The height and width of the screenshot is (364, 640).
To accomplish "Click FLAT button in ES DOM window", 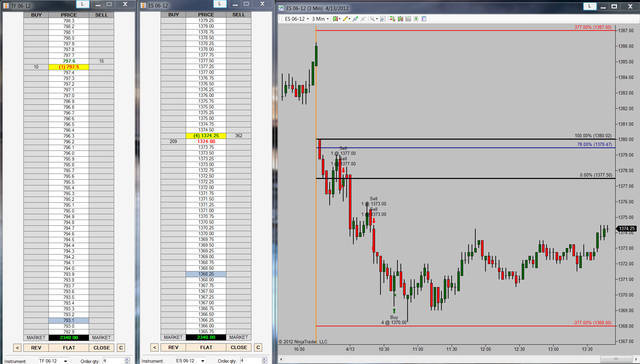I will coord(206,348).
